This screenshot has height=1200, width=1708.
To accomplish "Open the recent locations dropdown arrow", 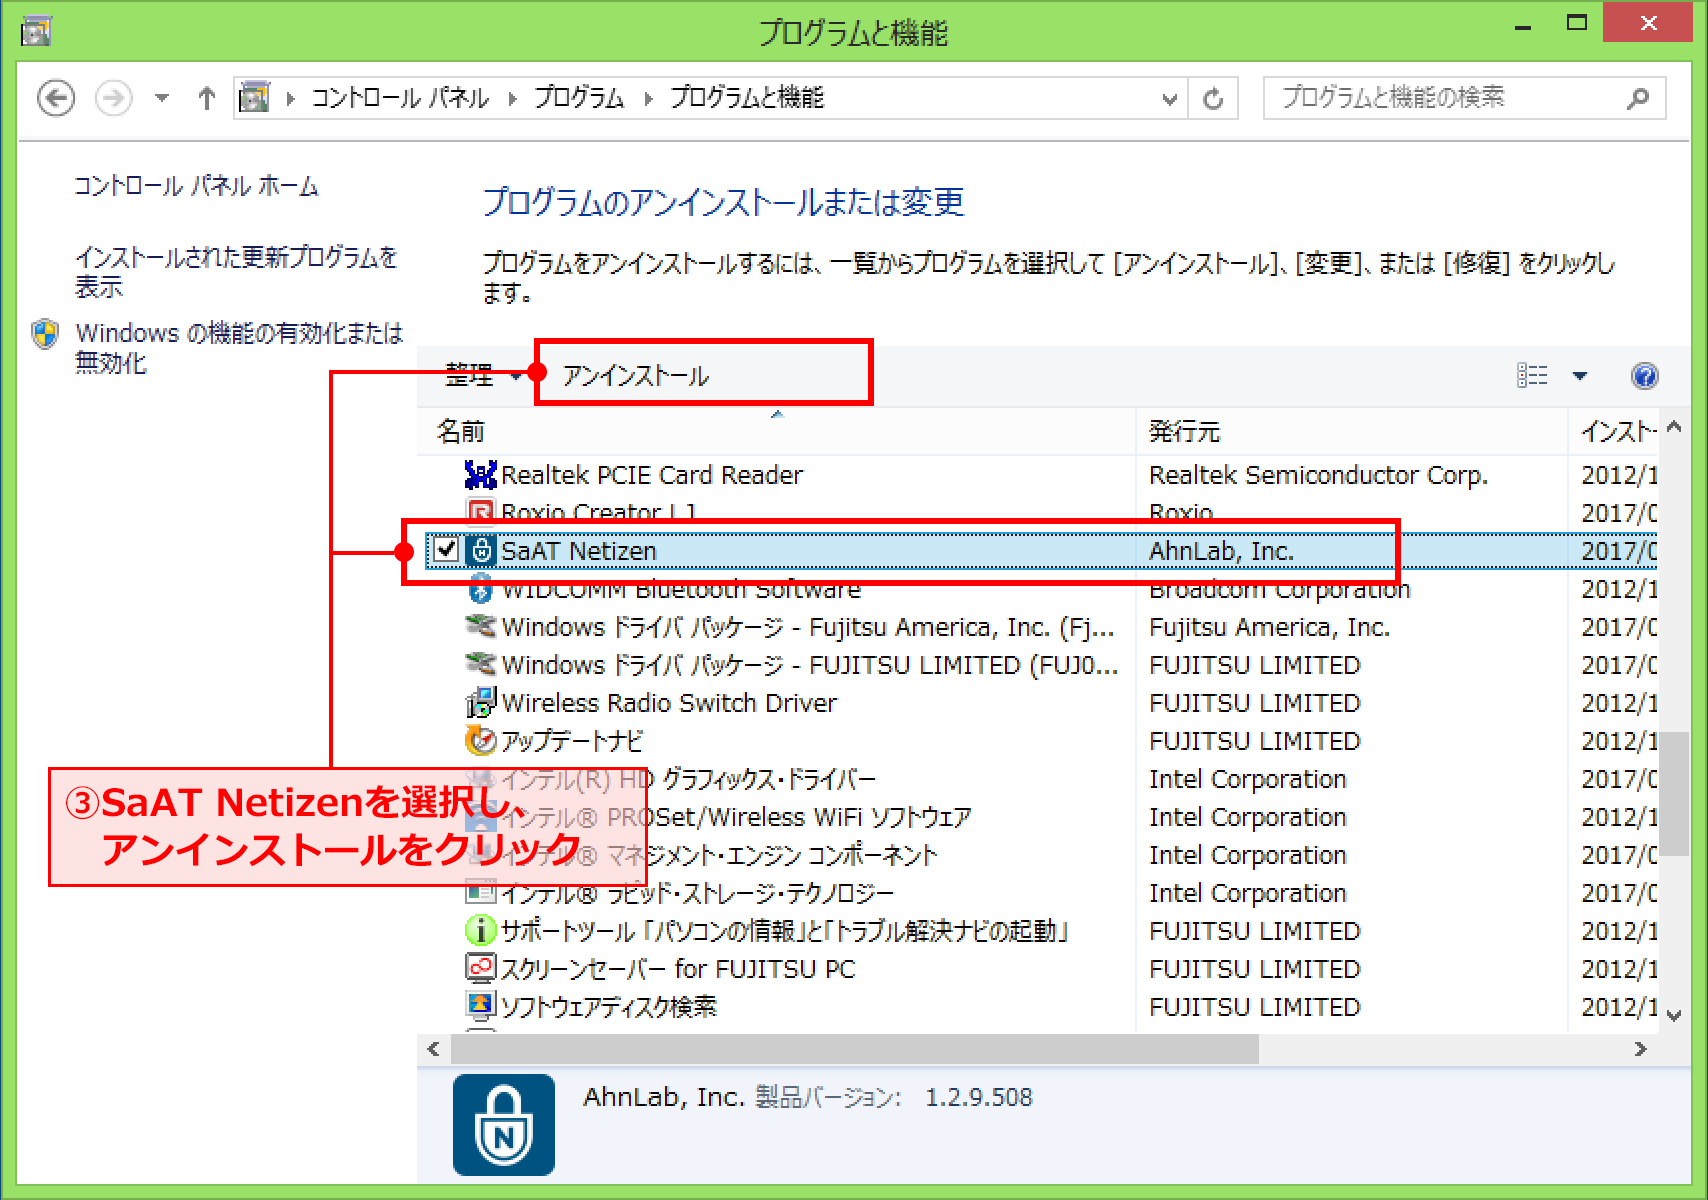I will point(161,98).
